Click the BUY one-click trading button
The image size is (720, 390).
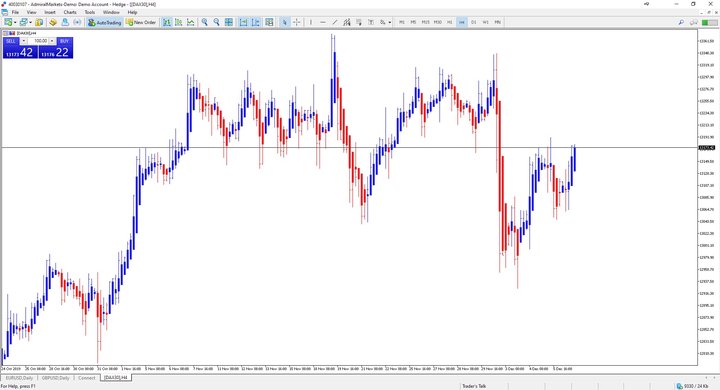click(x=64, y=41)
